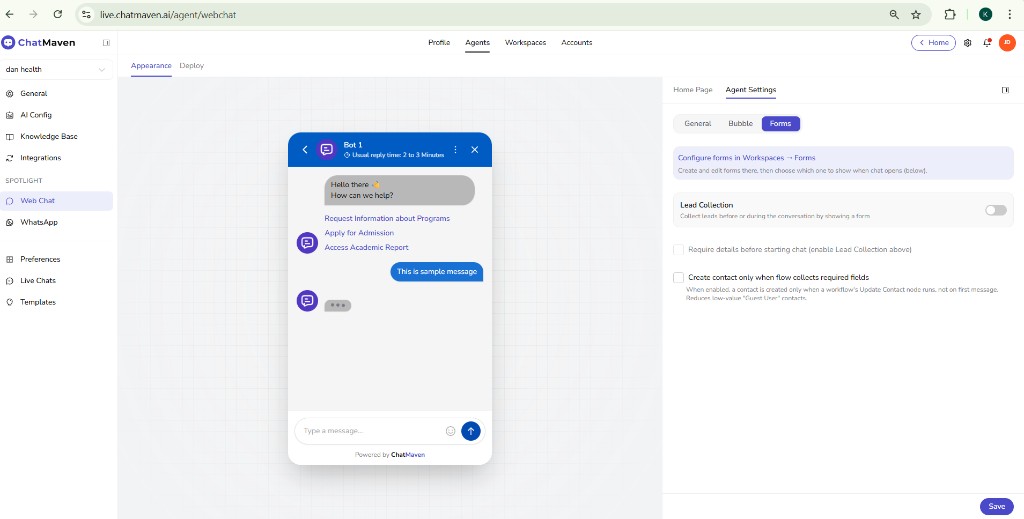Click the Hello there greeting bubble
The image size is (1024, 519).
tap(400, 190)
